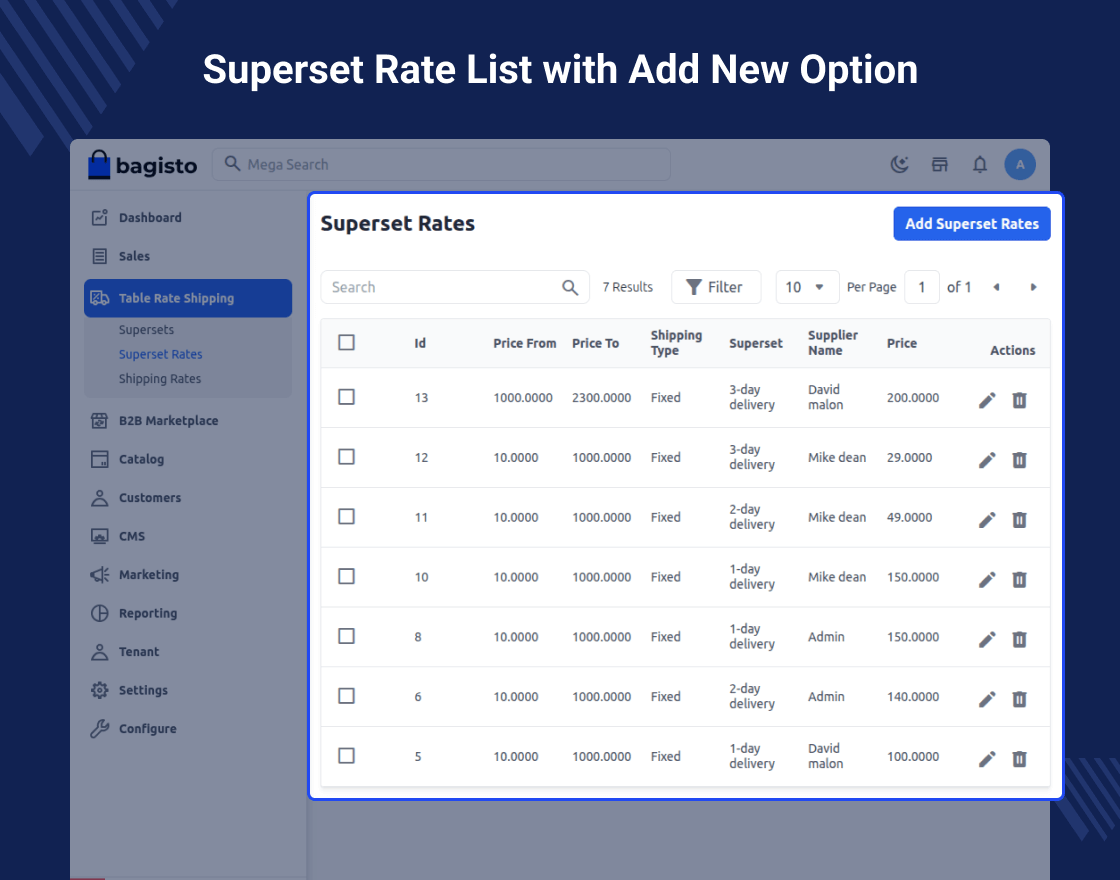Edit superset rate with Id 13

986,400
